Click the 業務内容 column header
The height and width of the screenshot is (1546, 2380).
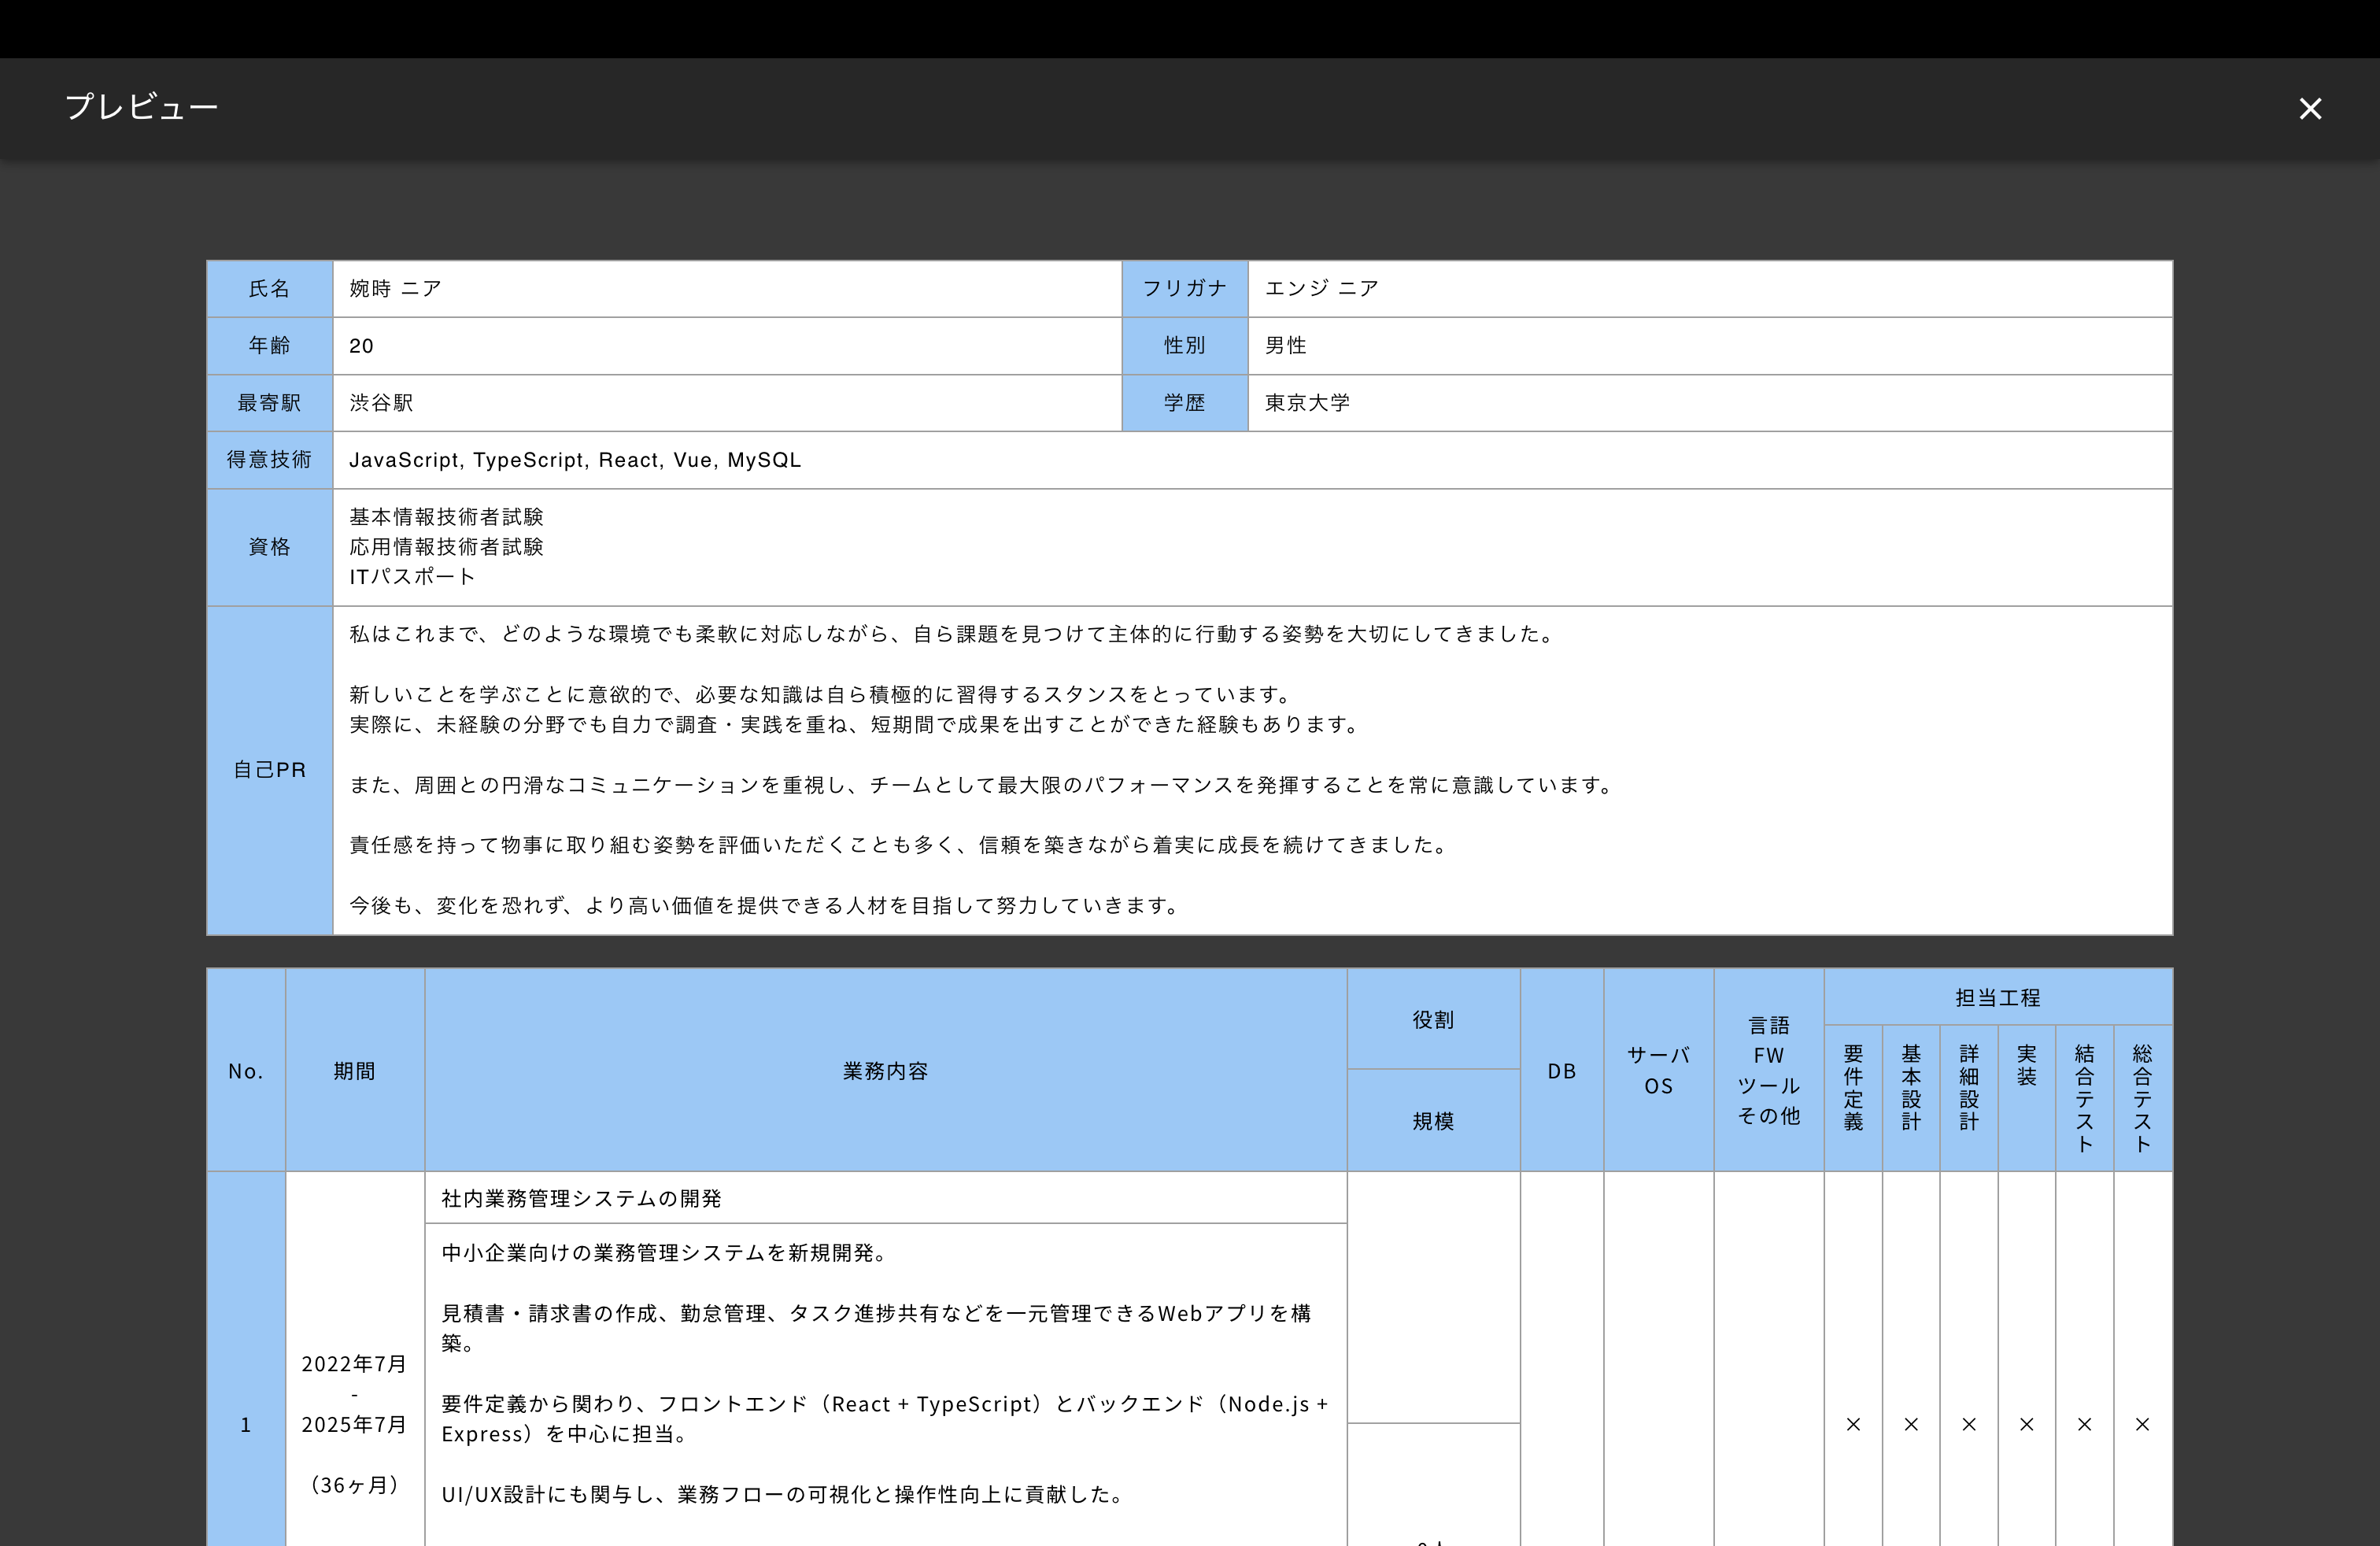[x=885, y=1071]
